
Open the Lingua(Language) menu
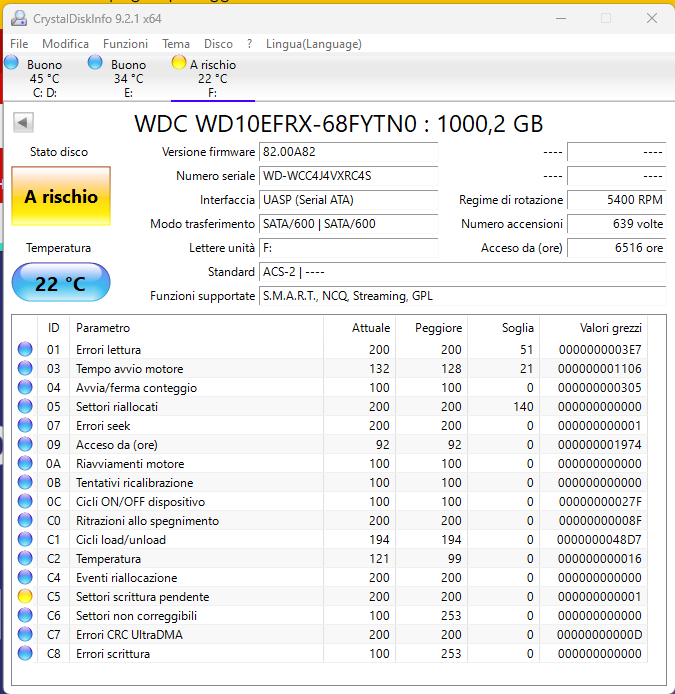coord(314,44)
